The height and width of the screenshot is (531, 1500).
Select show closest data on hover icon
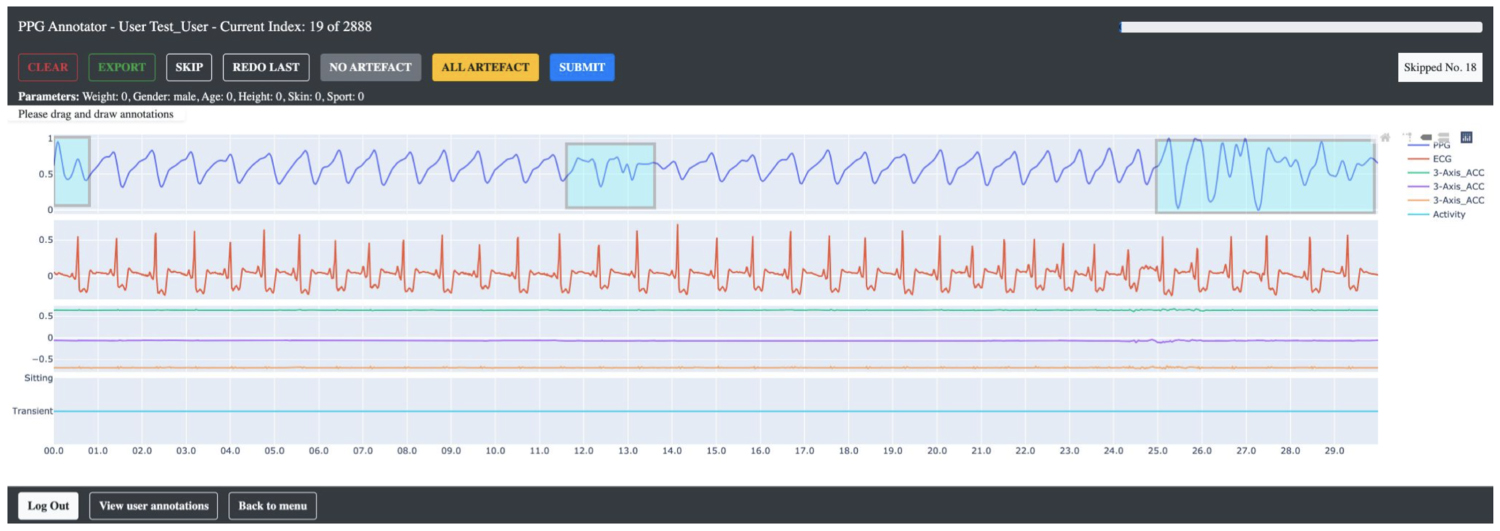(1425, 138)
